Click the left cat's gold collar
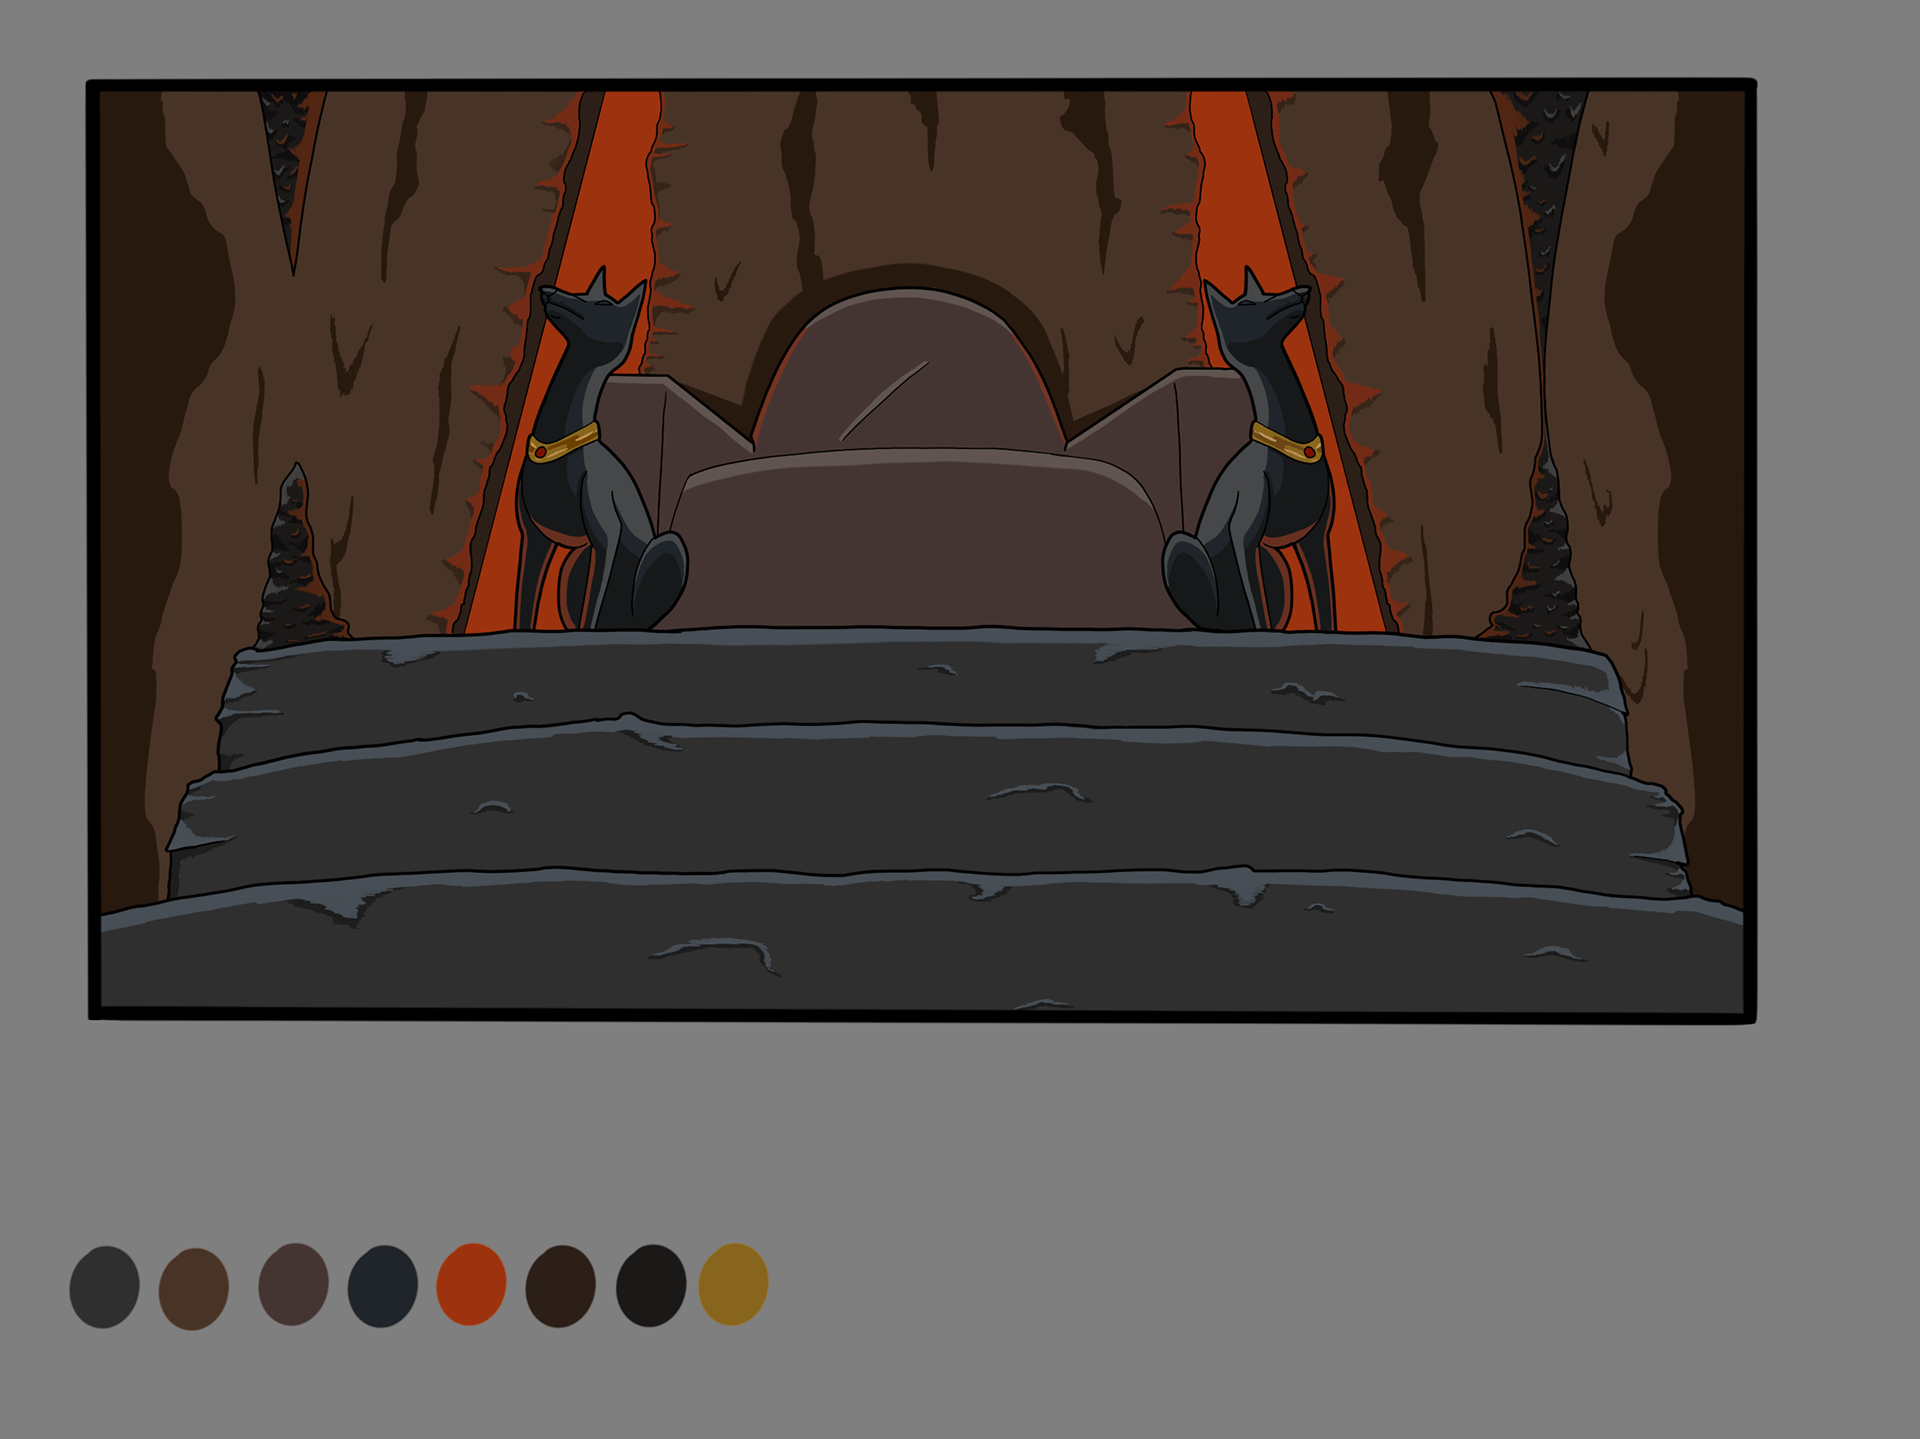1920x1439 pixels. pyautogui.click(x=563, y=443)
